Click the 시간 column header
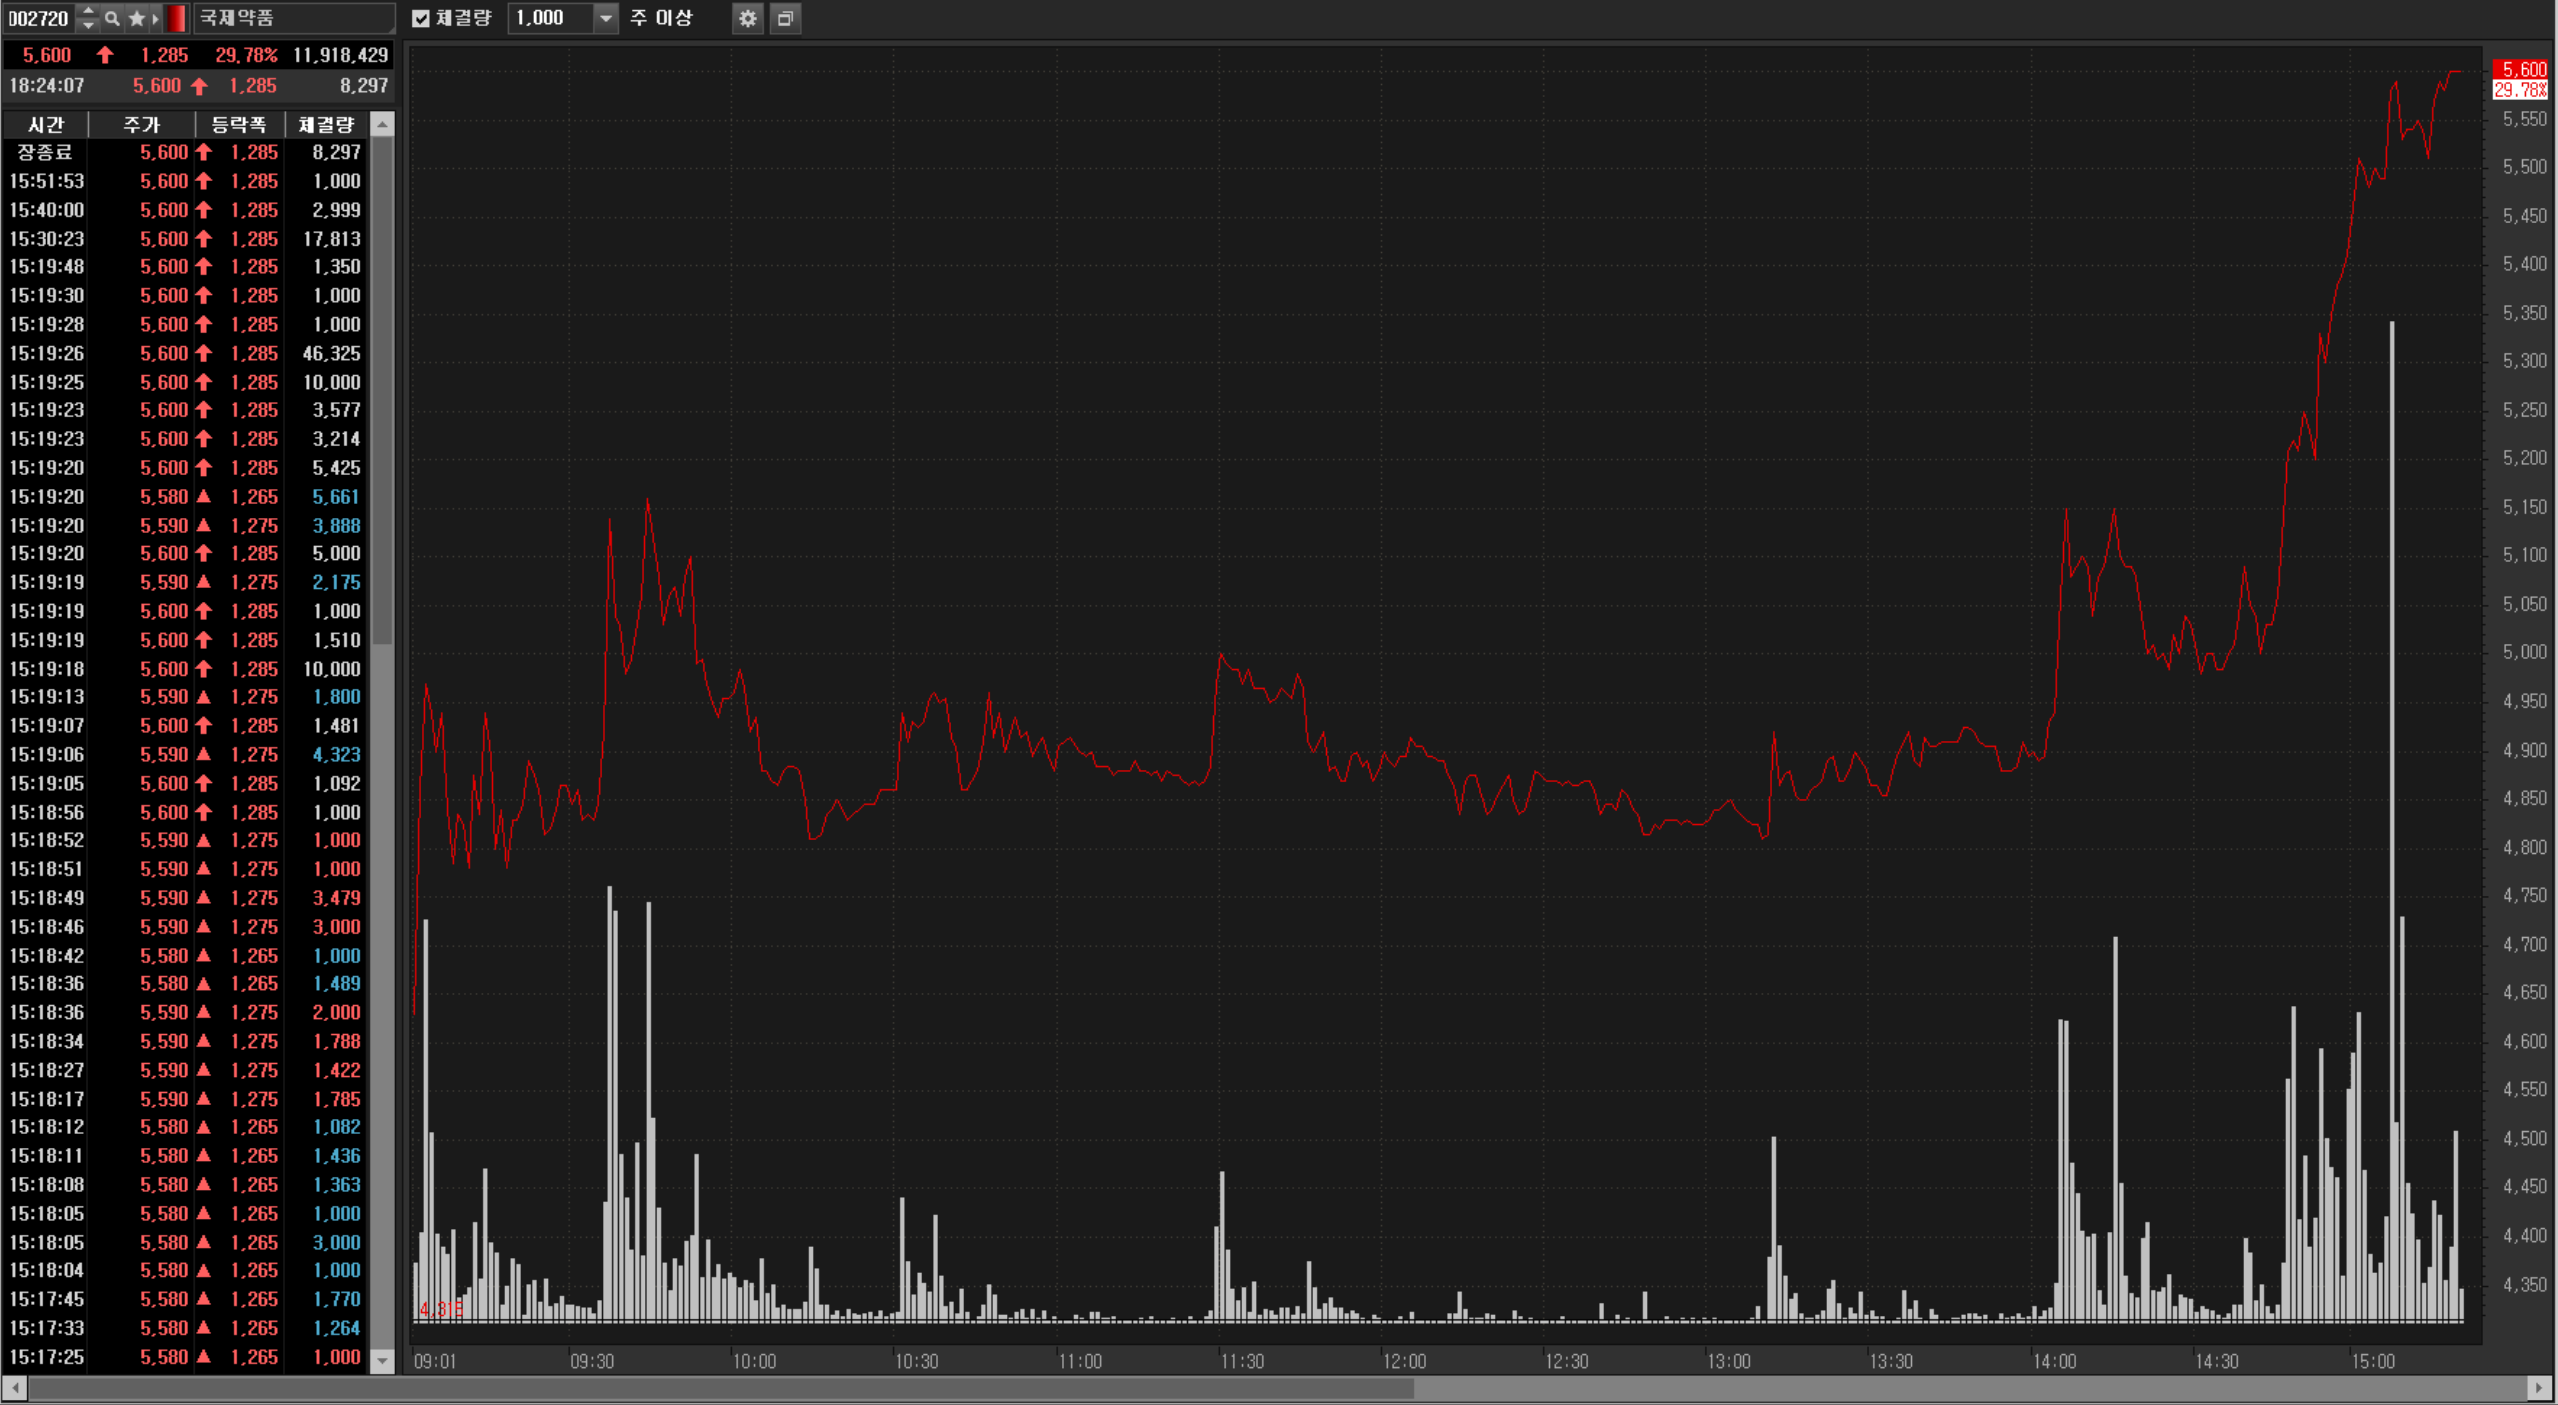This screenshot has height=1405, width=2558. pyautogui.click(x=46, y=125)
